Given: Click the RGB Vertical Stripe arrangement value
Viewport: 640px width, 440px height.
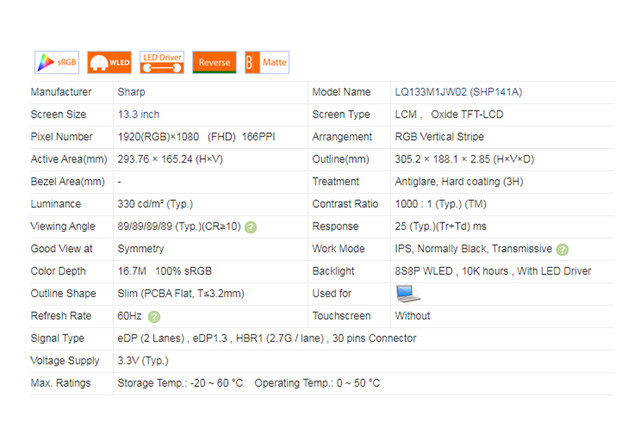Looking at the screenshot, I should pyautogui.click(x=439, y=137).
